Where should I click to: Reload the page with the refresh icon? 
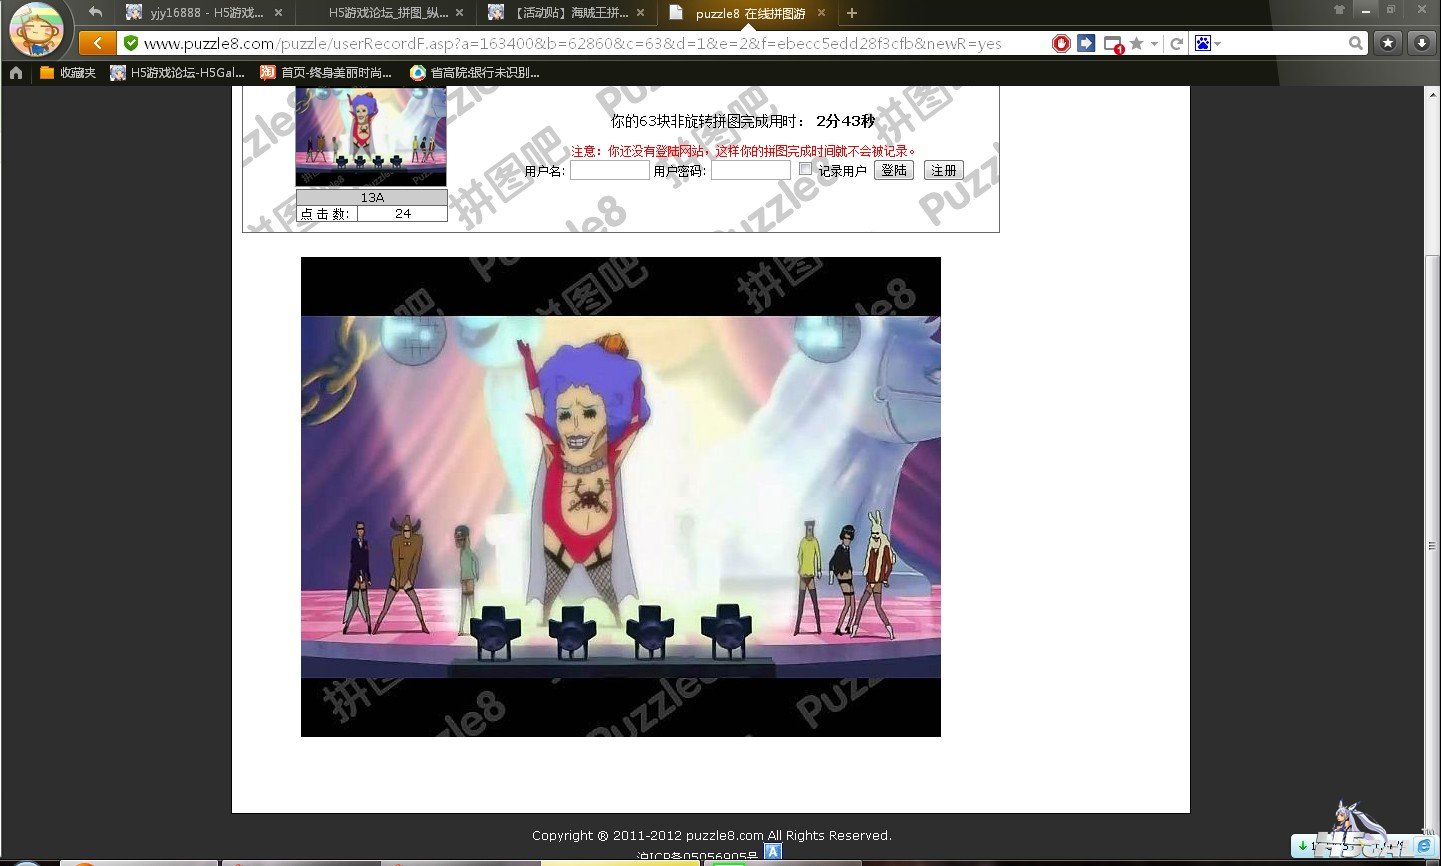click(1177, 43)
